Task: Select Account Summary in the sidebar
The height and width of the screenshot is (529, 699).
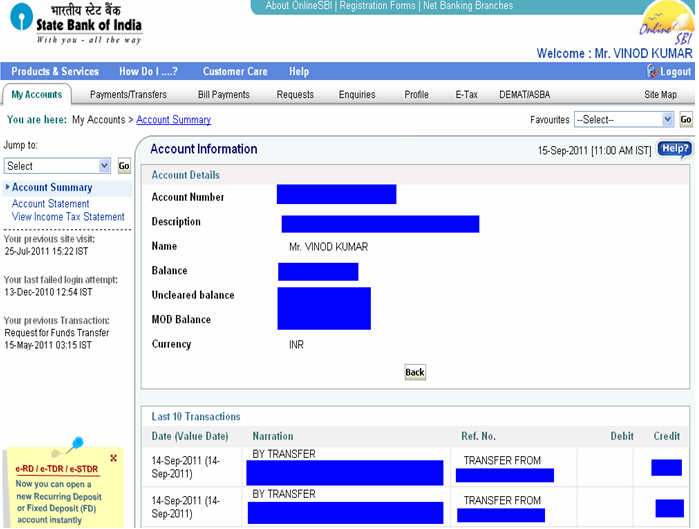Action: [x=52, y=187]
